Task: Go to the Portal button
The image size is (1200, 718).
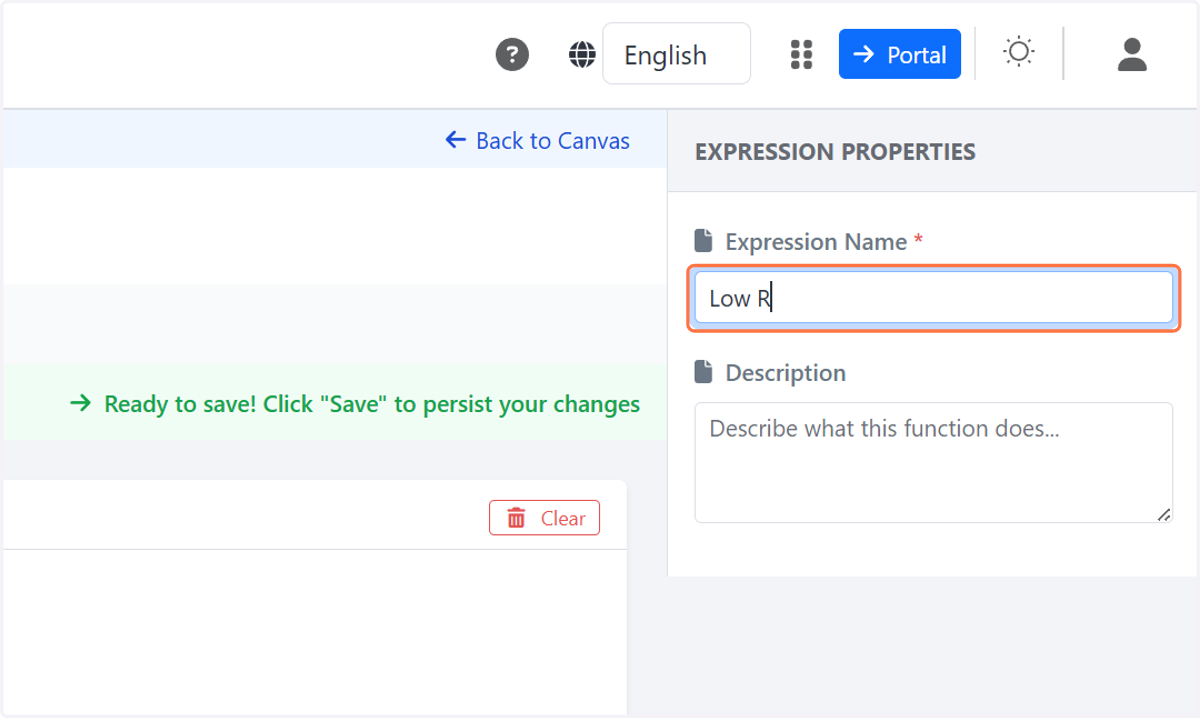Action: pos(900,54)
